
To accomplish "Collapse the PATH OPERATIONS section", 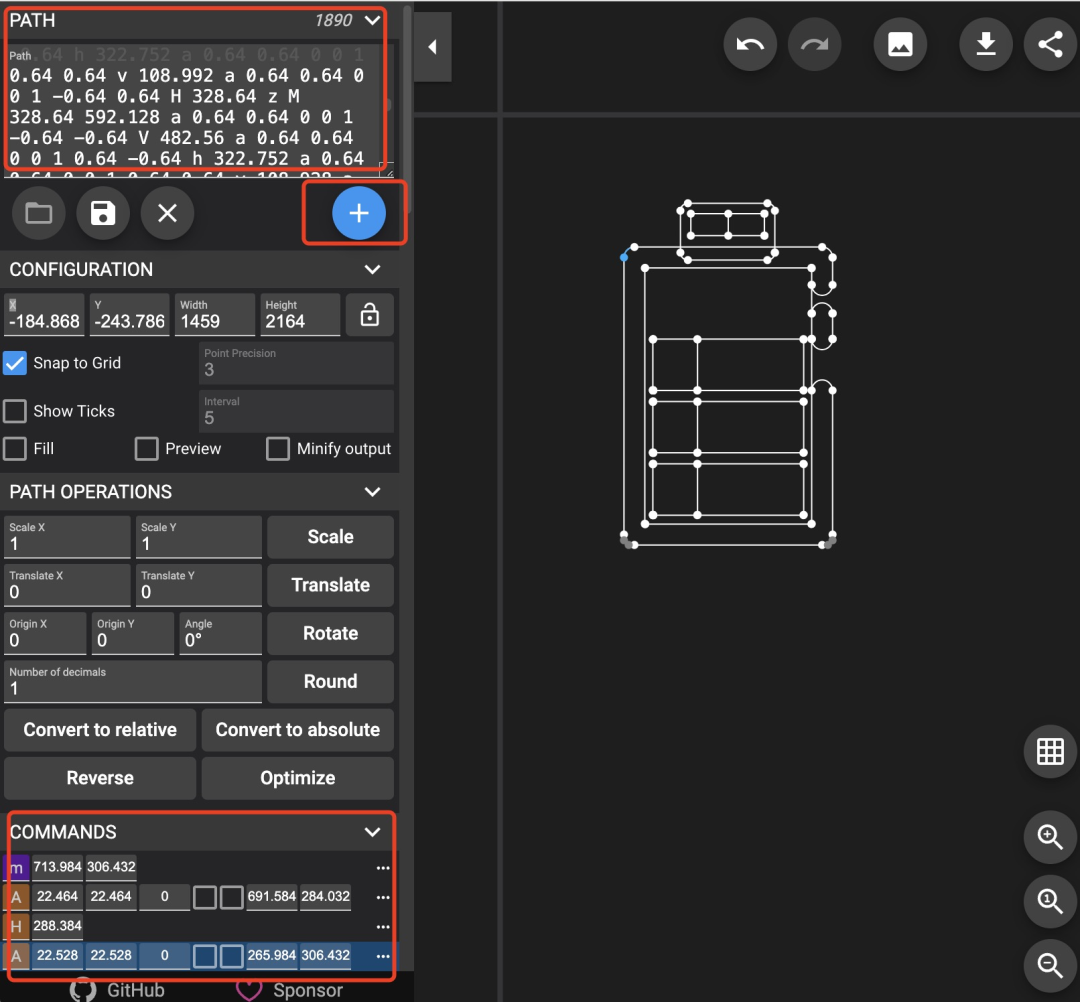I will (x=372, y=492).
